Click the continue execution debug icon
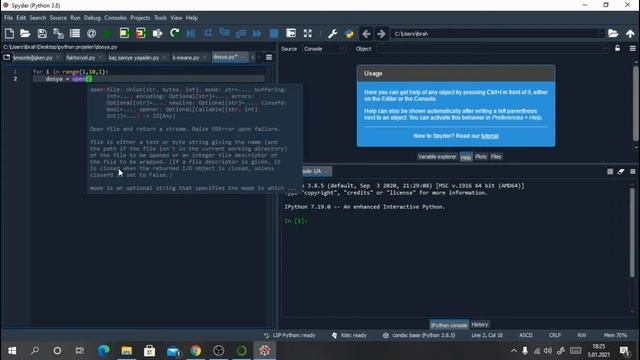640x360 pixels. coord(257,33)
